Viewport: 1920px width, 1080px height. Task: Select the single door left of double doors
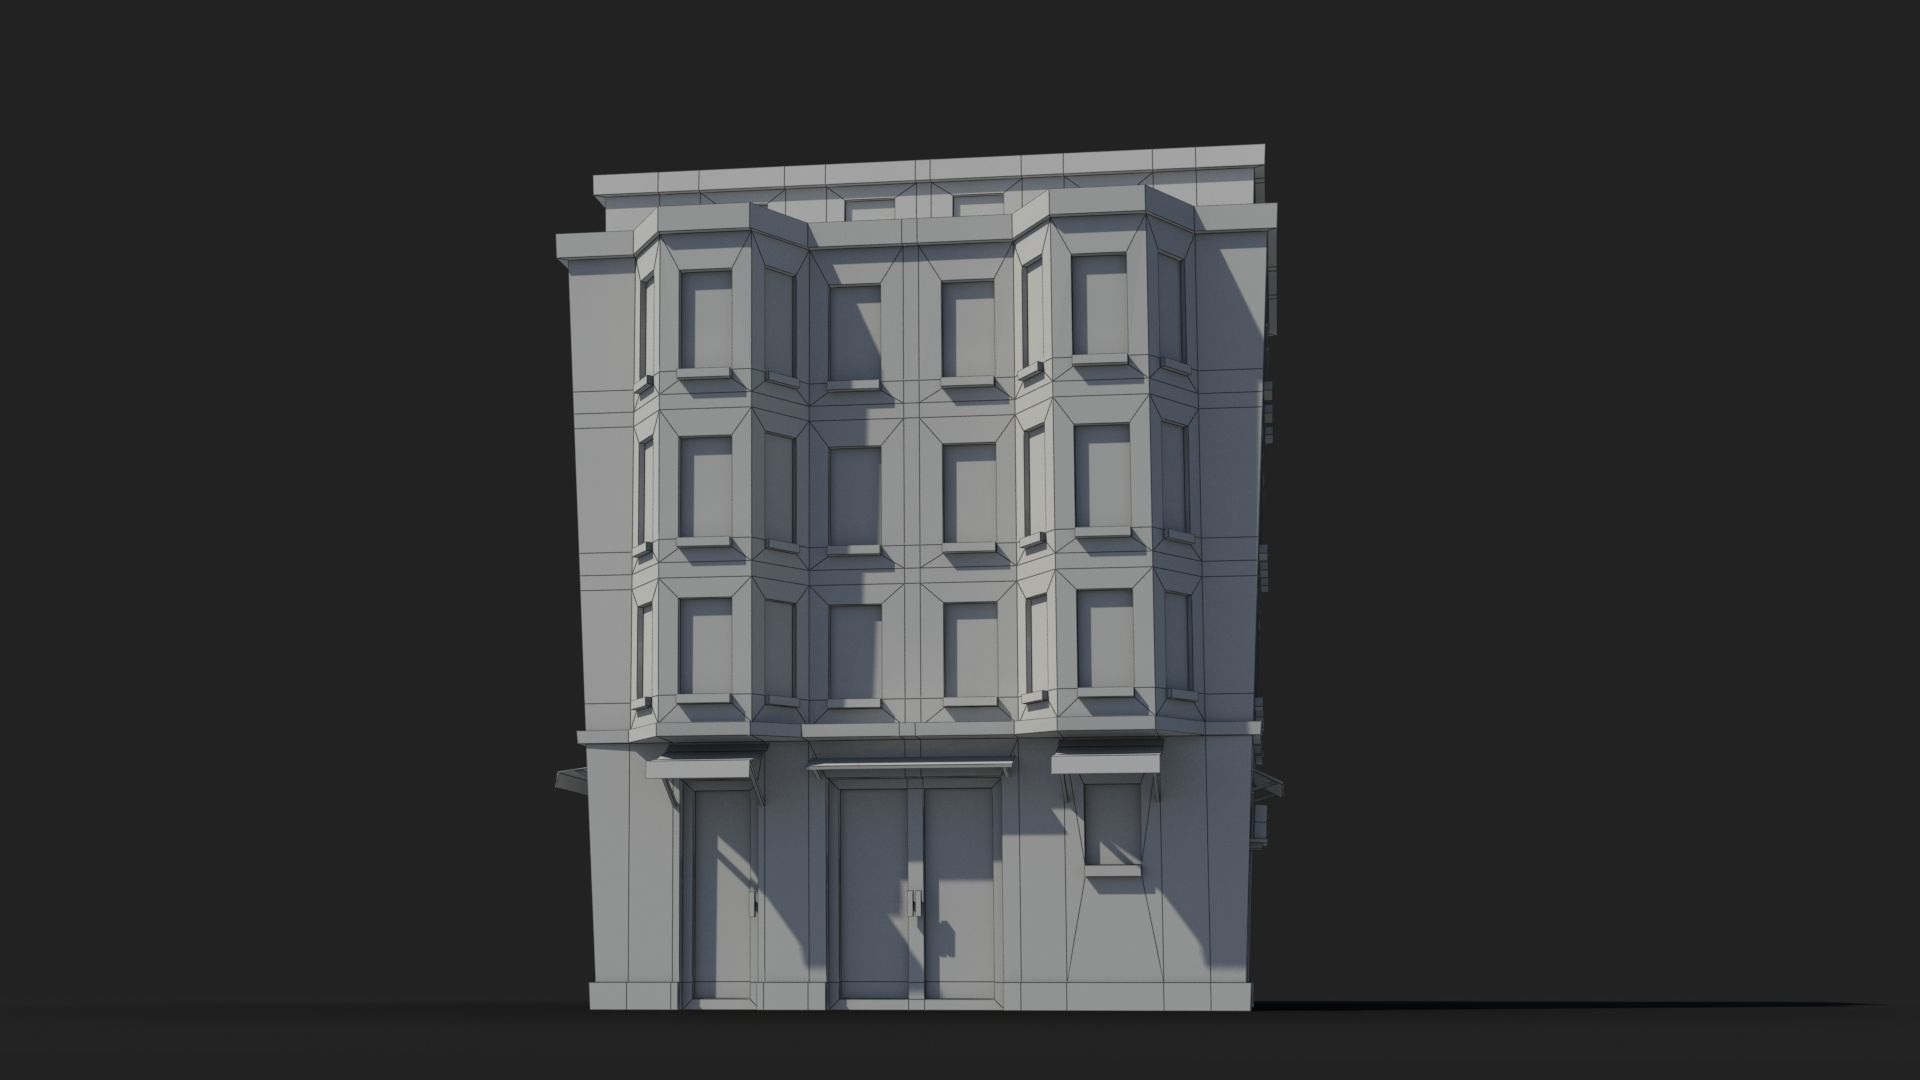click(721, 895)
